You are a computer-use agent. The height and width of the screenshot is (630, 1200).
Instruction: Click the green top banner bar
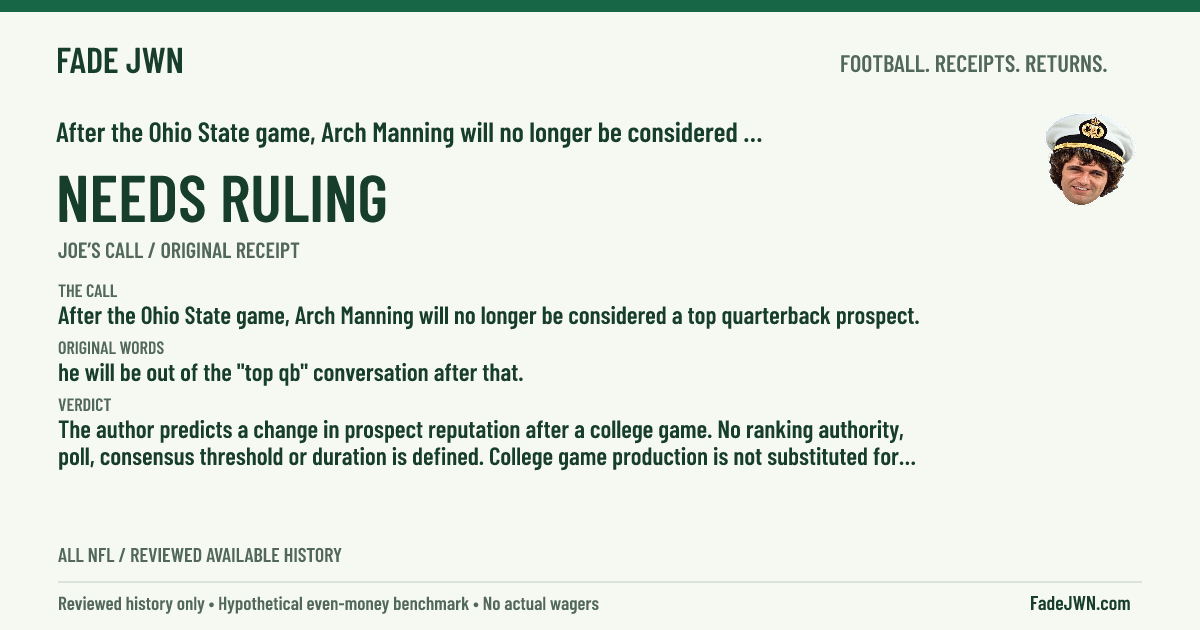[x=600, y=5]
